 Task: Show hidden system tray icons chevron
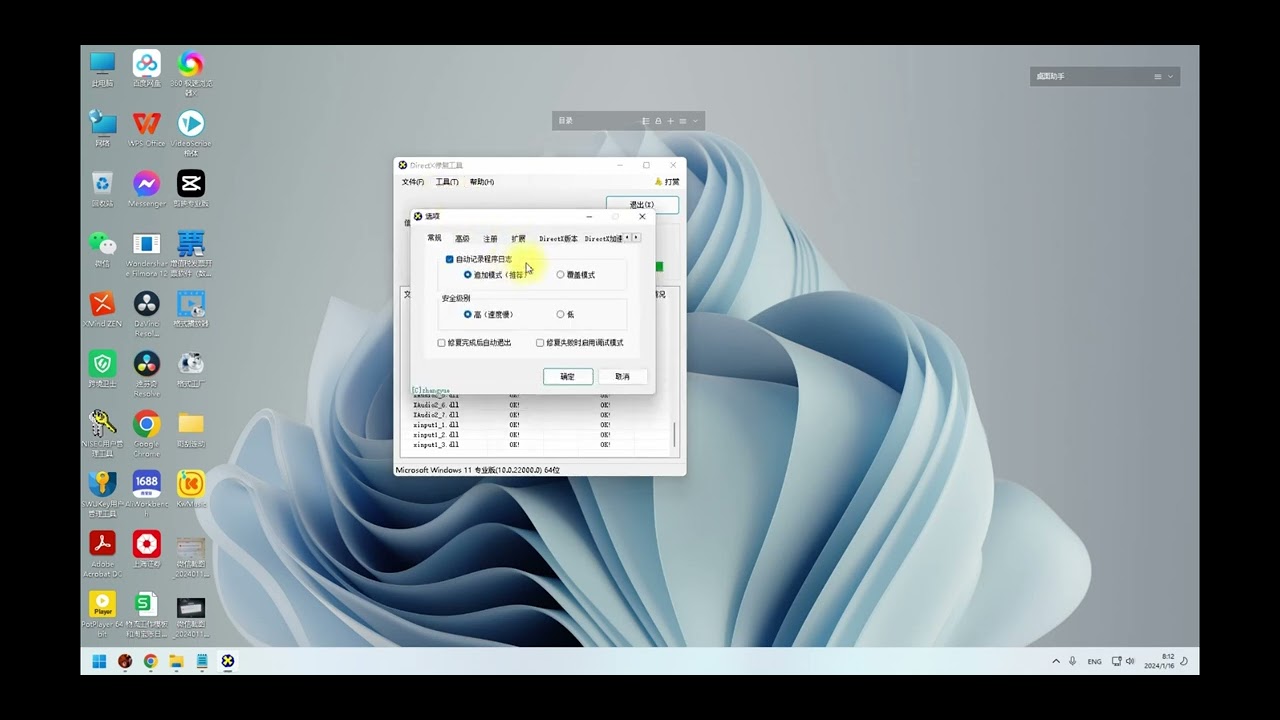[x=1056, y=661]
